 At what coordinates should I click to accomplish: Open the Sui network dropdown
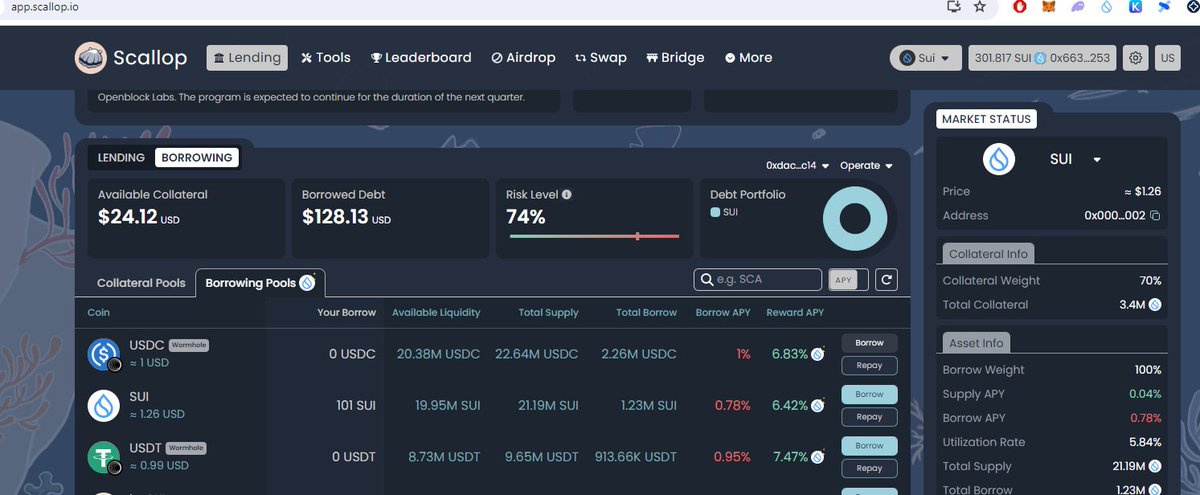[926, 58]
